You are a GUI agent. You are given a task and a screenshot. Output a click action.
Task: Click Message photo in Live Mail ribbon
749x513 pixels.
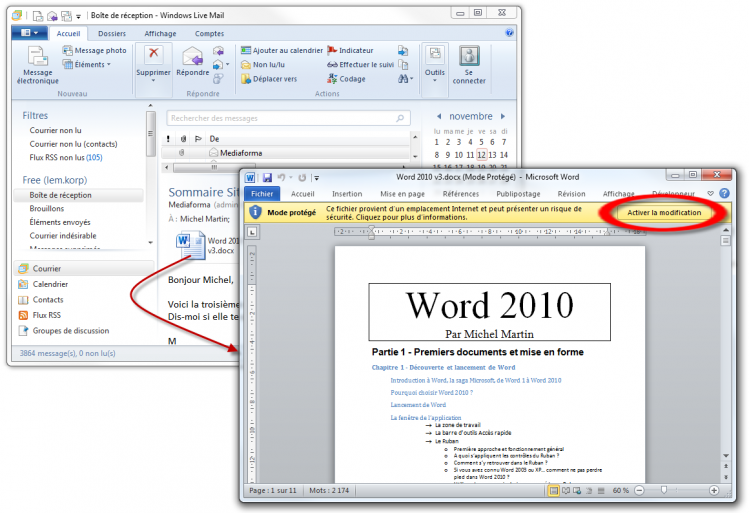click(95, 50)
